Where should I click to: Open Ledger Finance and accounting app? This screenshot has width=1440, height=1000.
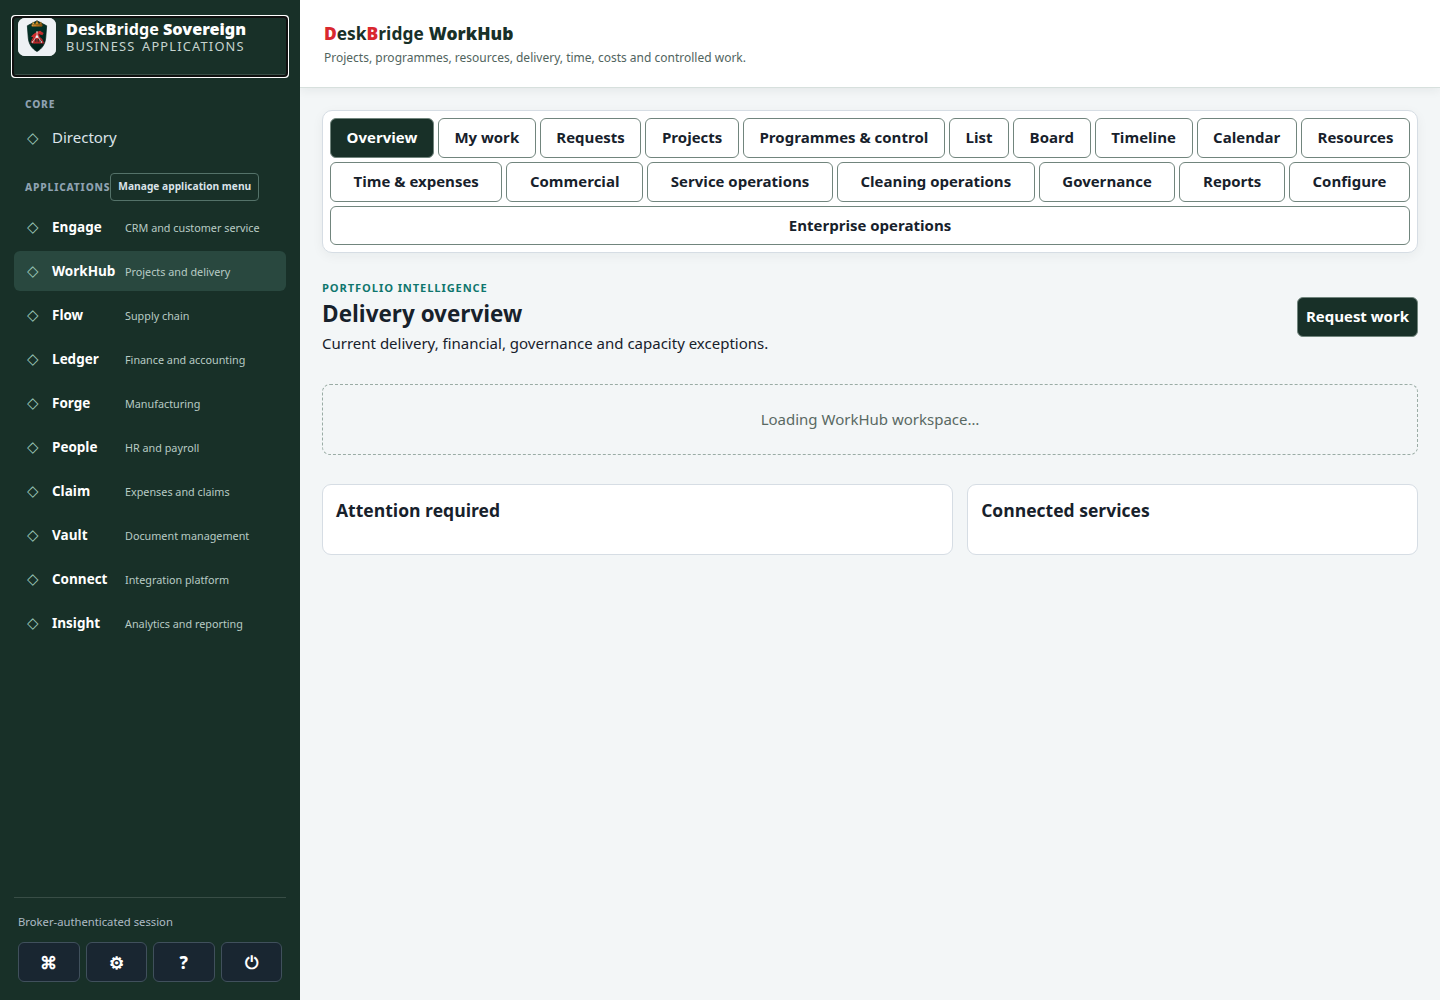150,360
